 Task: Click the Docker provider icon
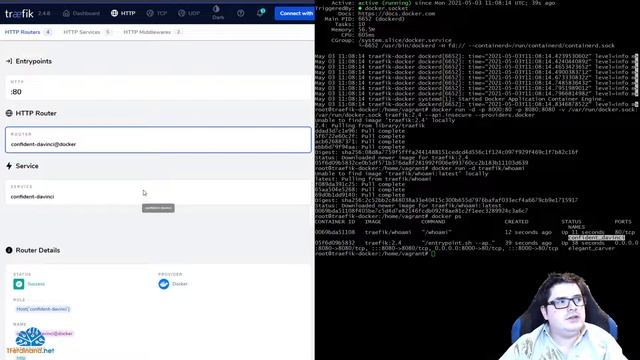pyautogui.click(x=164, y=284)
